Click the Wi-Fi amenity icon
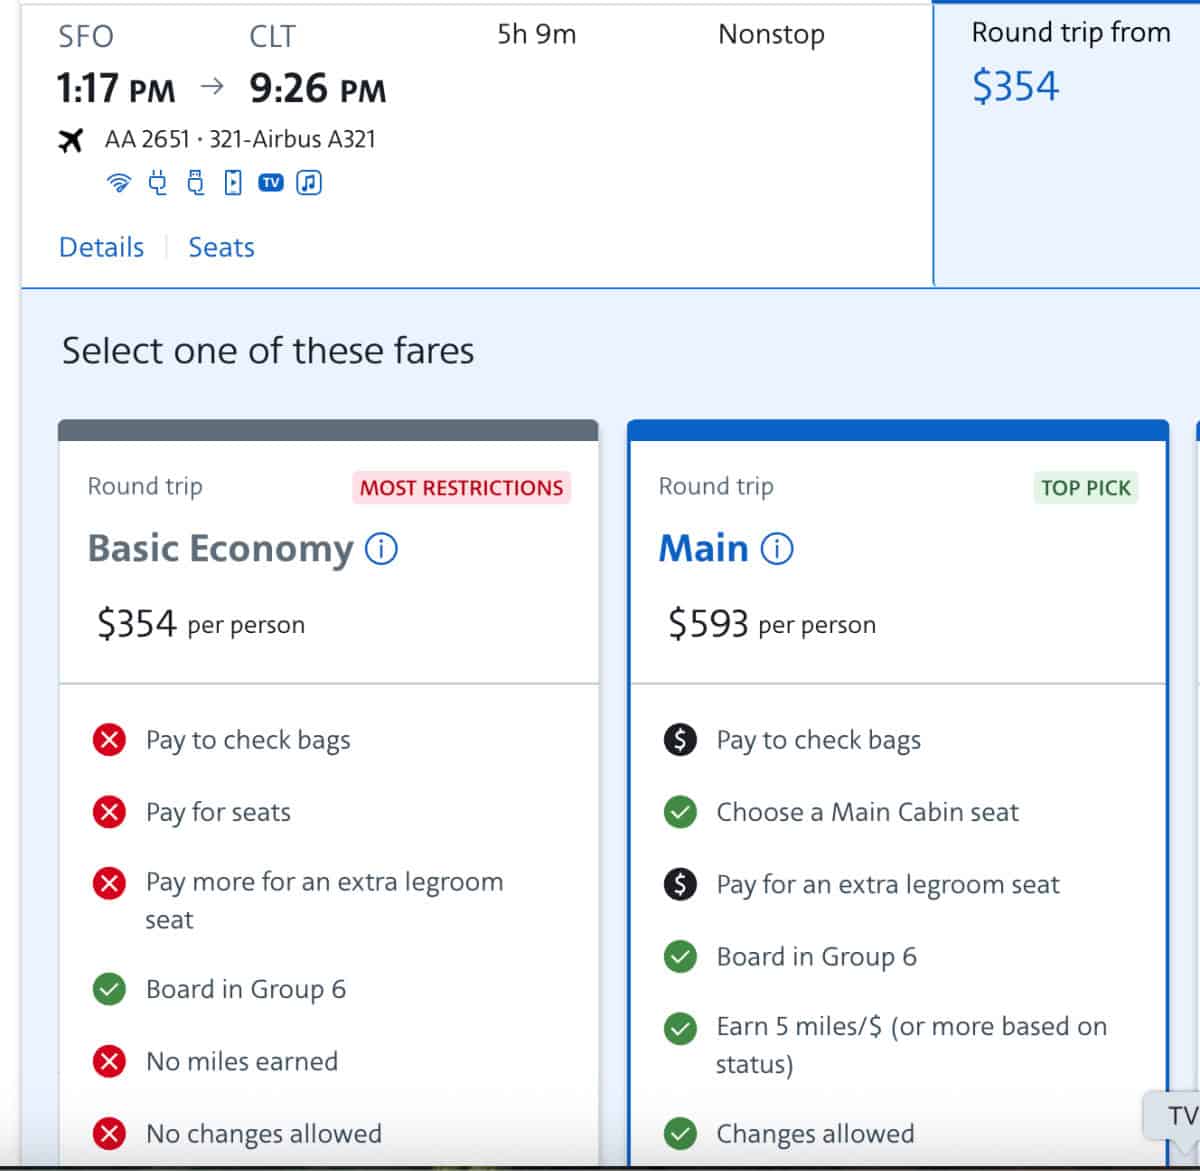The width and height of the screenshot is (1200, 1171). (x=119, y=182)
